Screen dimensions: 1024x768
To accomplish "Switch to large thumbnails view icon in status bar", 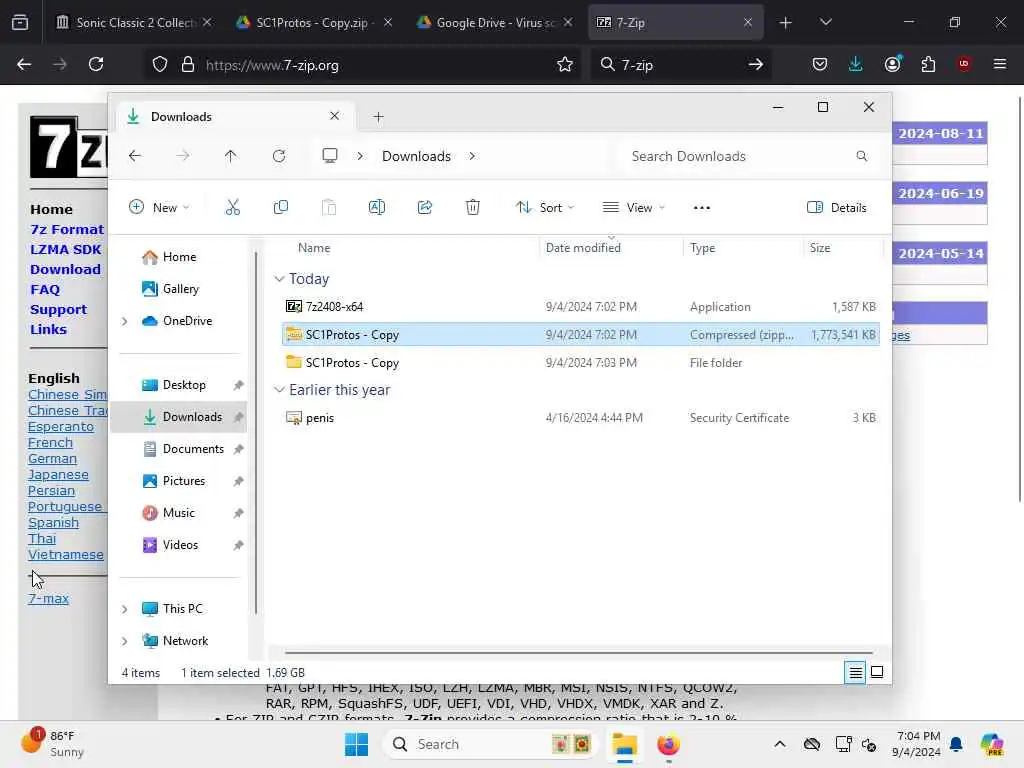I will 877,672.
